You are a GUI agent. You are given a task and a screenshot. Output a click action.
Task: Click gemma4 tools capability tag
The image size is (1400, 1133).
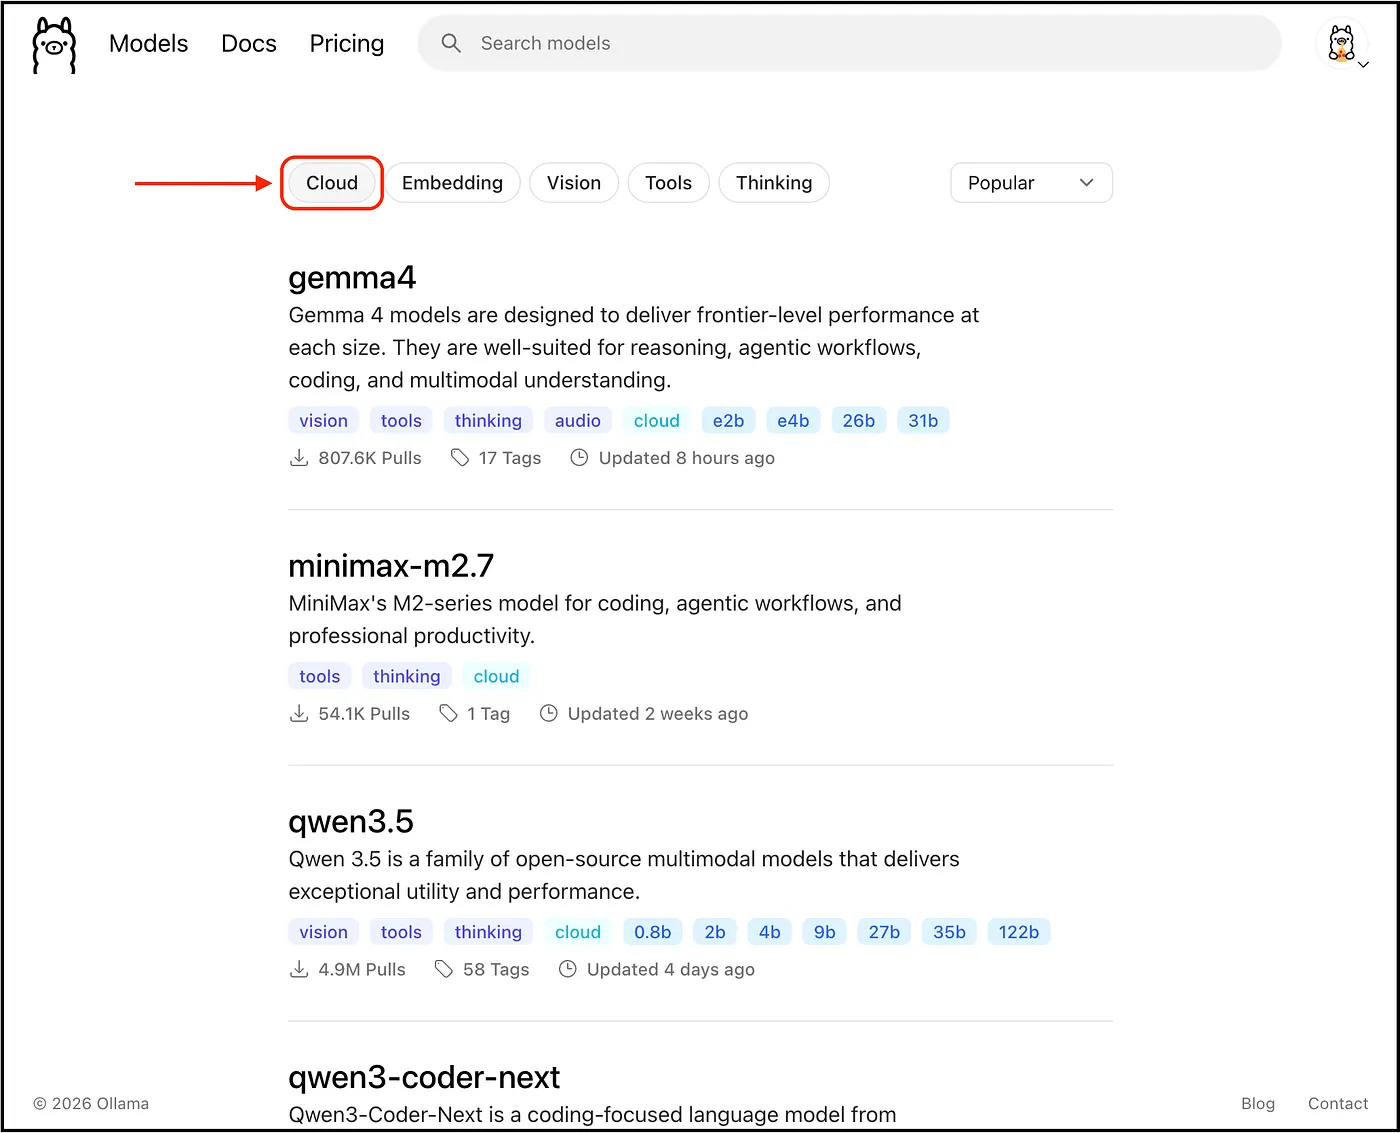pos(401,421)
